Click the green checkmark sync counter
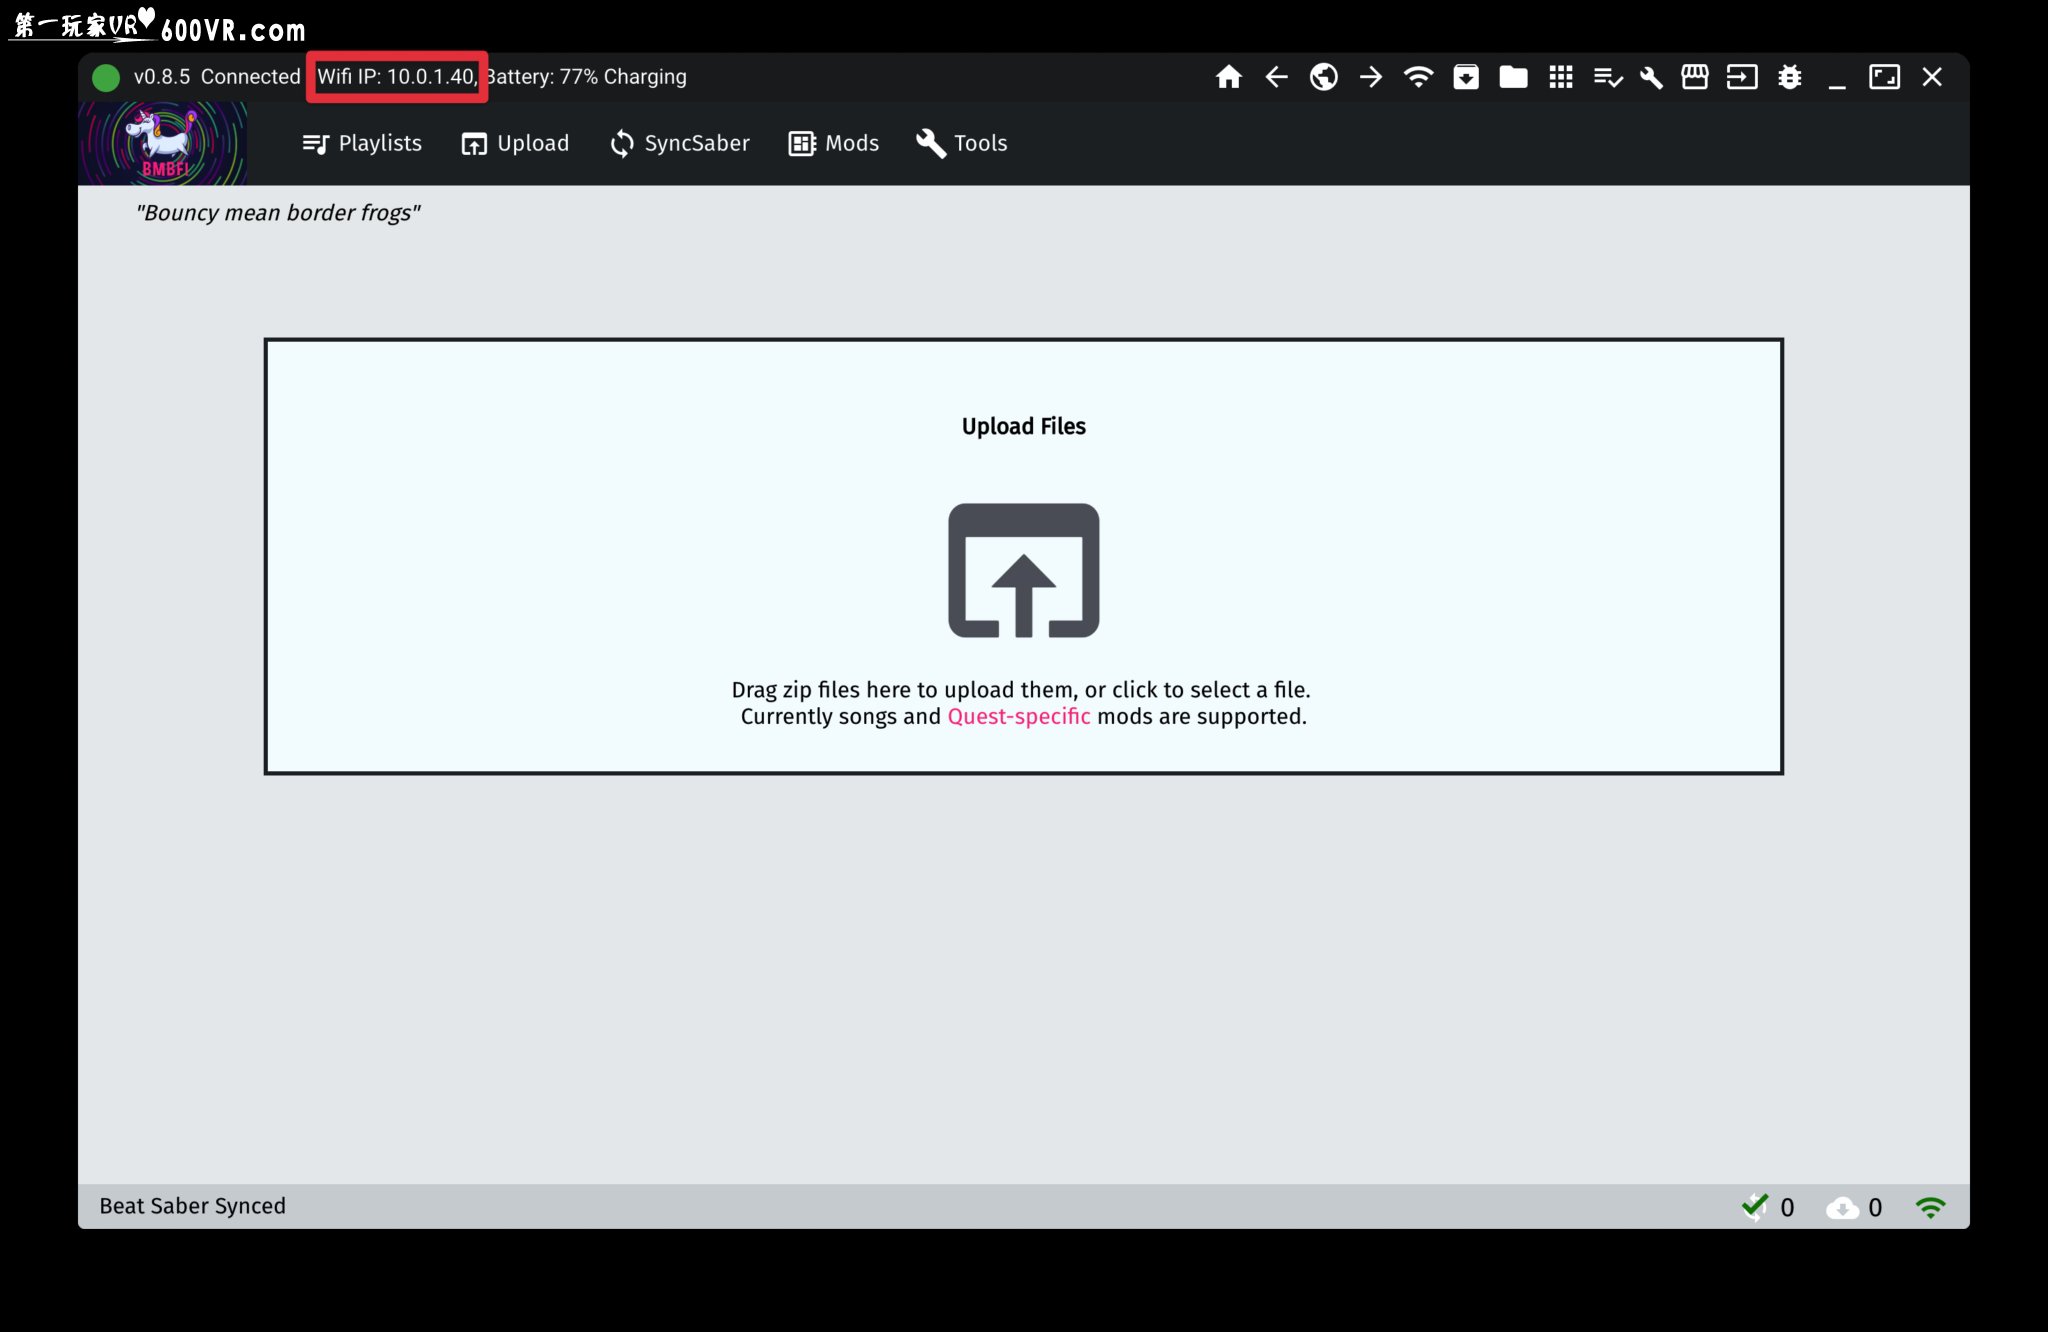Screen dimensions: 2048x1332 pyautogui.click(x=1767, y=1207)
